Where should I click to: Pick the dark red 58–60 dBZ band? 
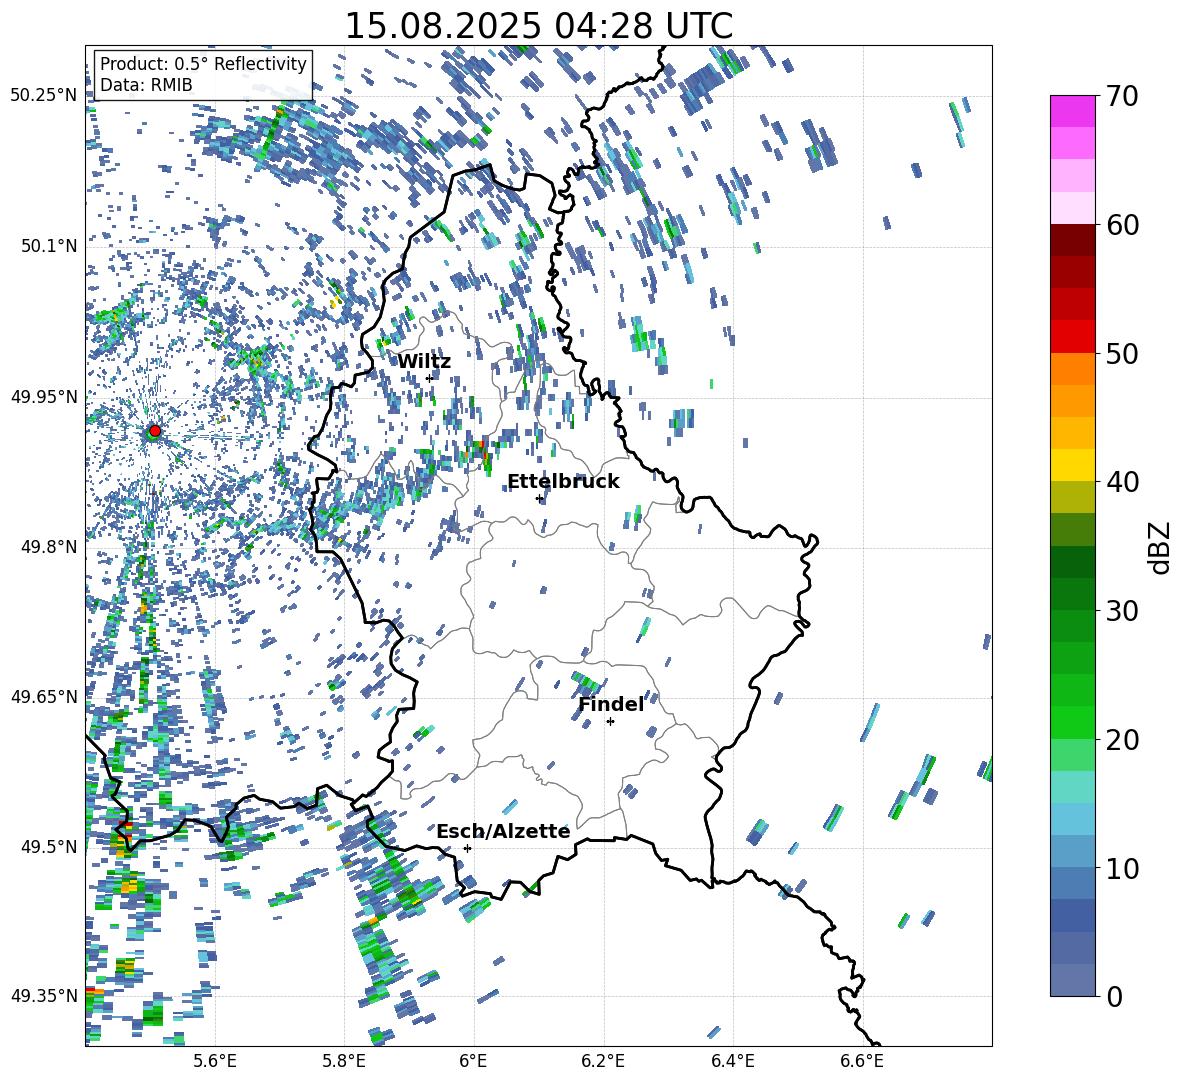click(x=1073, y=240)
